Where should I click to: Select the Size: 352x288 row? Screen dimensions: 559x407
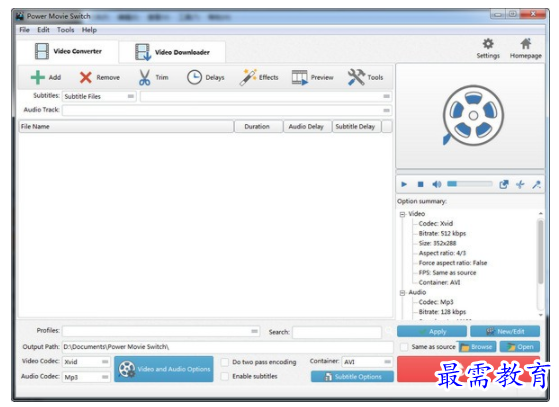(x=437, y=243)
